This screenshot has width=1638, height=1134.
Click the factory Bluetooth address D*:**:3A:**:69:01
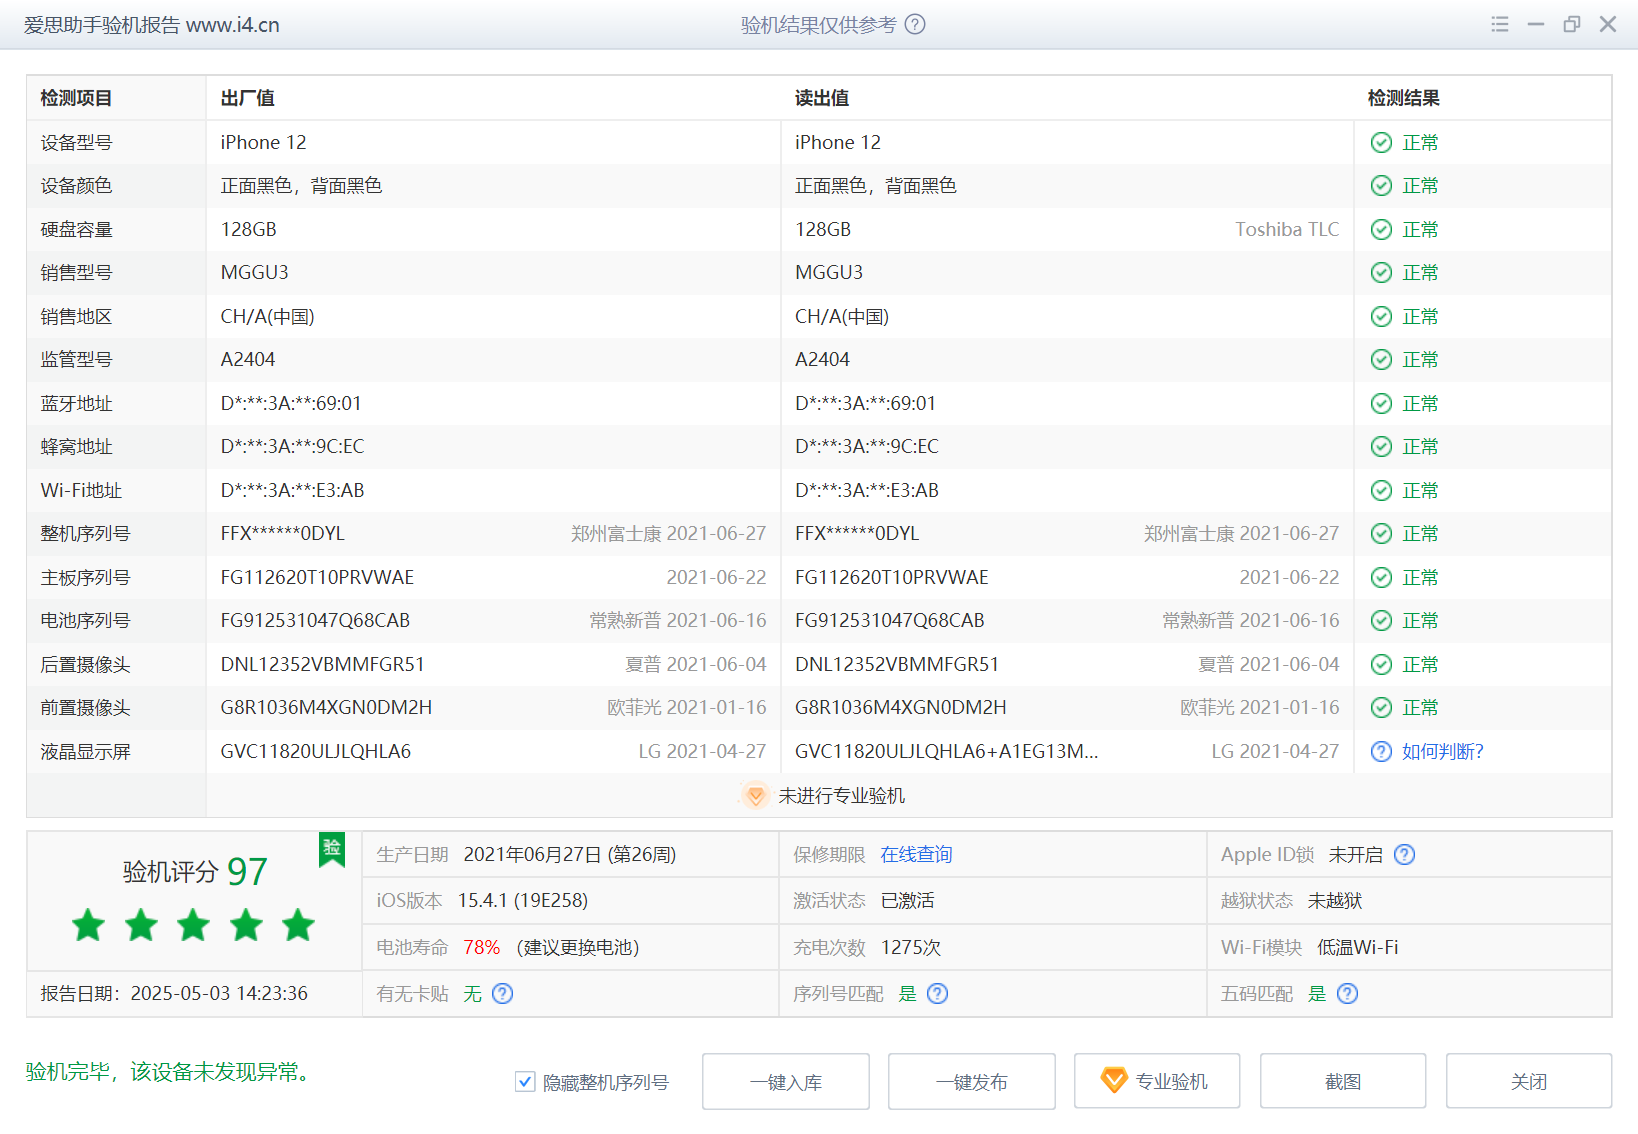tap(291, 403)
